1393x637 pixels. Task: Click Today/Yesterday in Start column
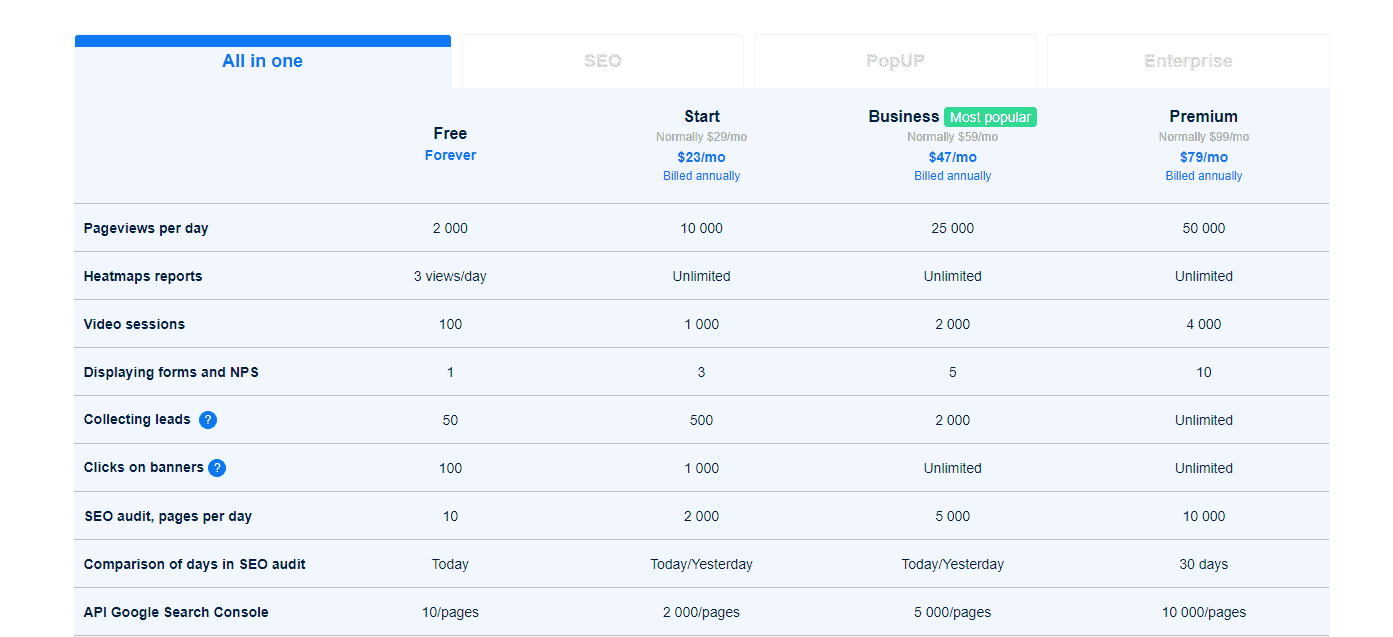pyautogui.click(x=702, y=564)
